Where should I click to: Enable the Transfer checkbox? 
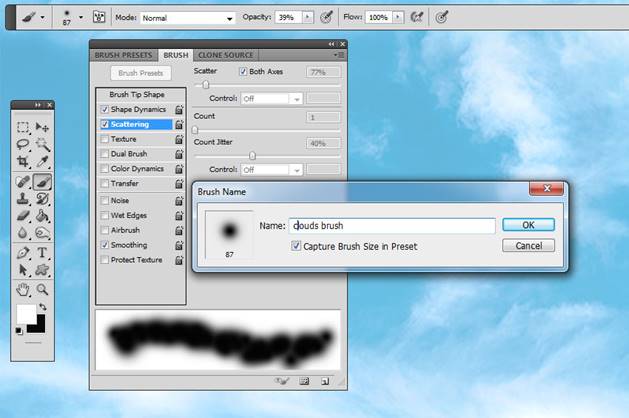click(x=104, y=184)
